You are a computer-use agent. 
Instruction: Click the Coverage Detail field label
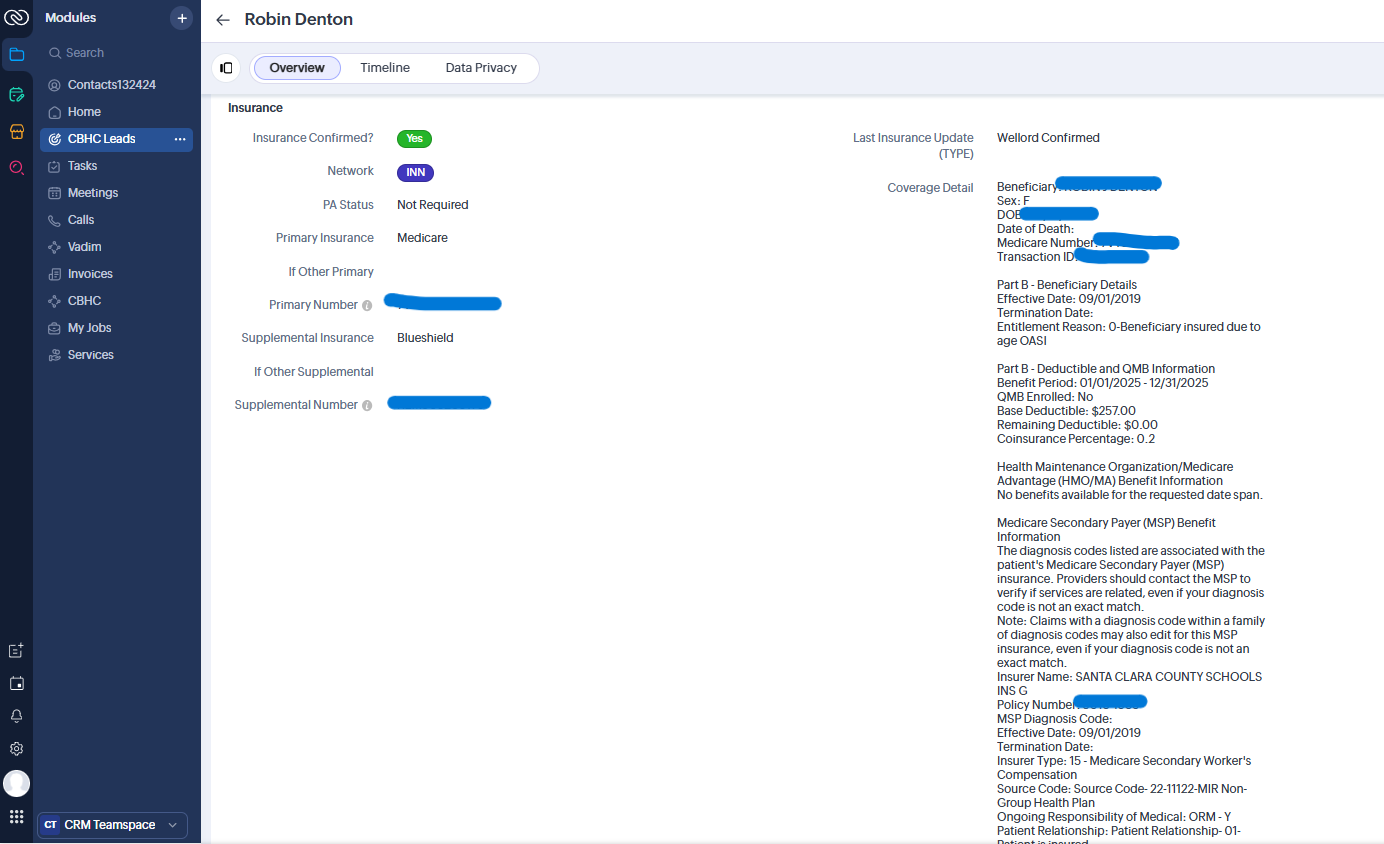tap(930, 188)
